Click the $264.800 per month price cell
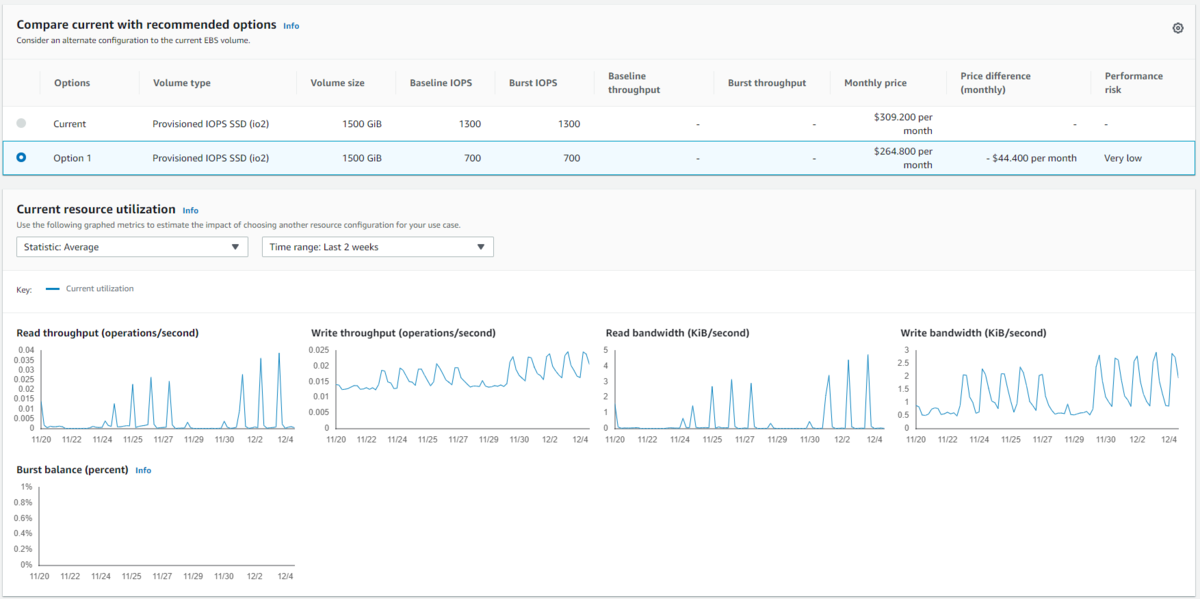 click(x=902, y=158)
